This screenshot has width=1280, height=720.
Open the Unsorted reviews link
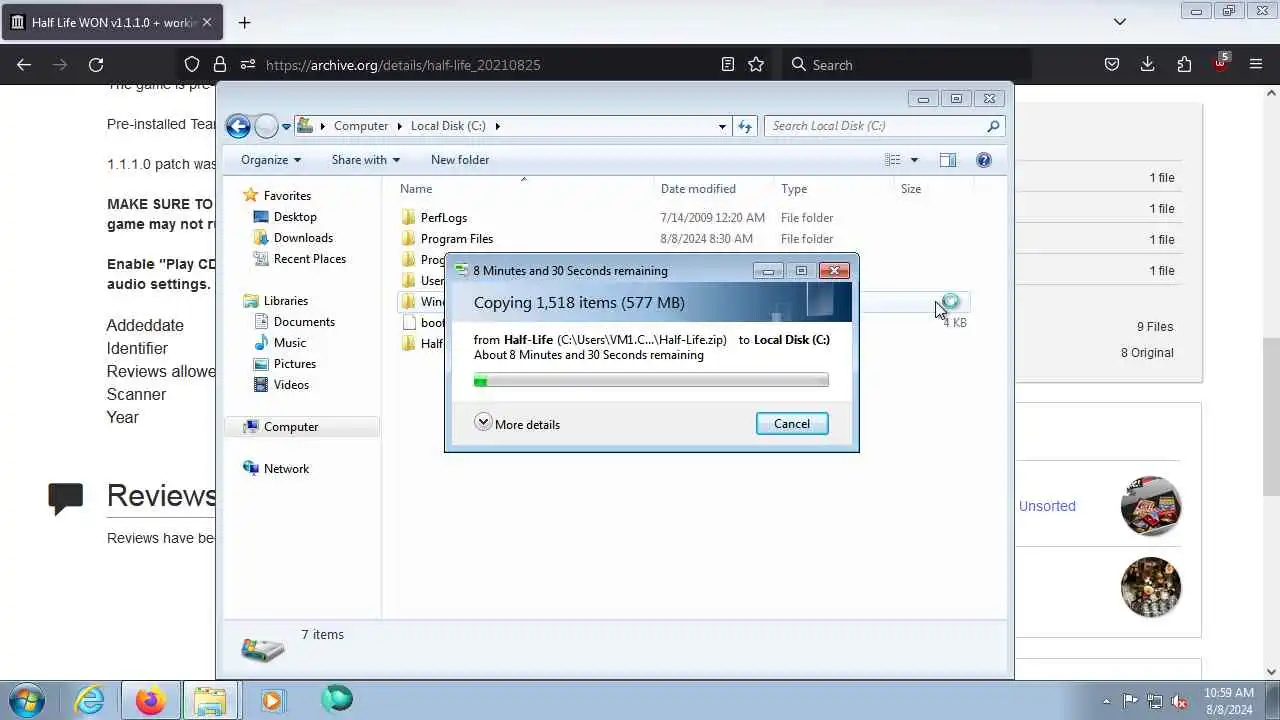coord(1047,506)
